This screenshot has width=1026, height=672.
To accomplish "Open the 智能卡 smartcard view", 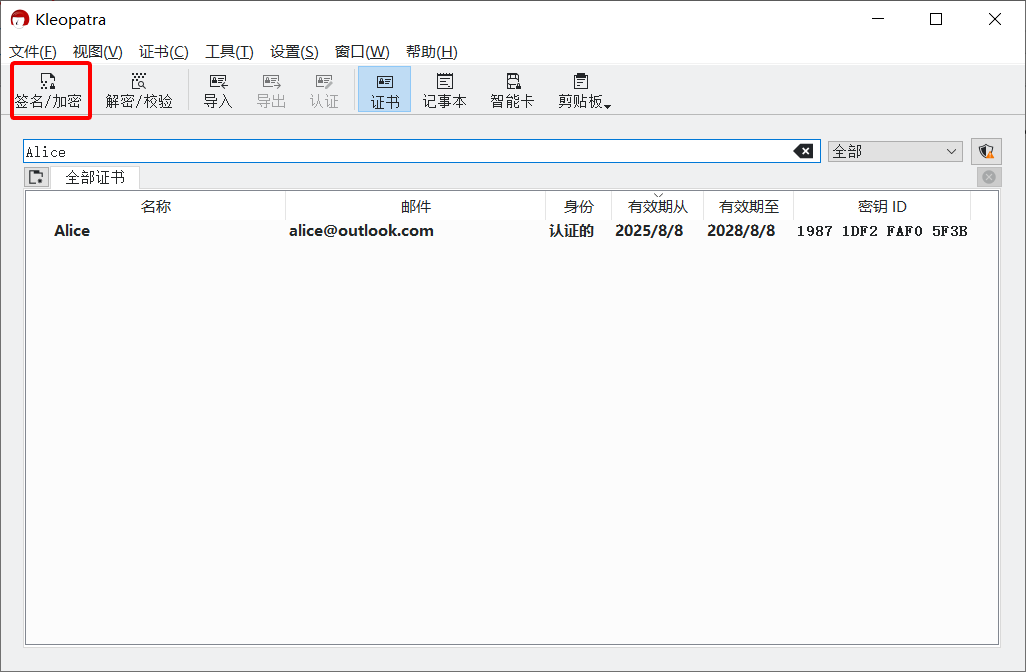I will click(512, 90).
